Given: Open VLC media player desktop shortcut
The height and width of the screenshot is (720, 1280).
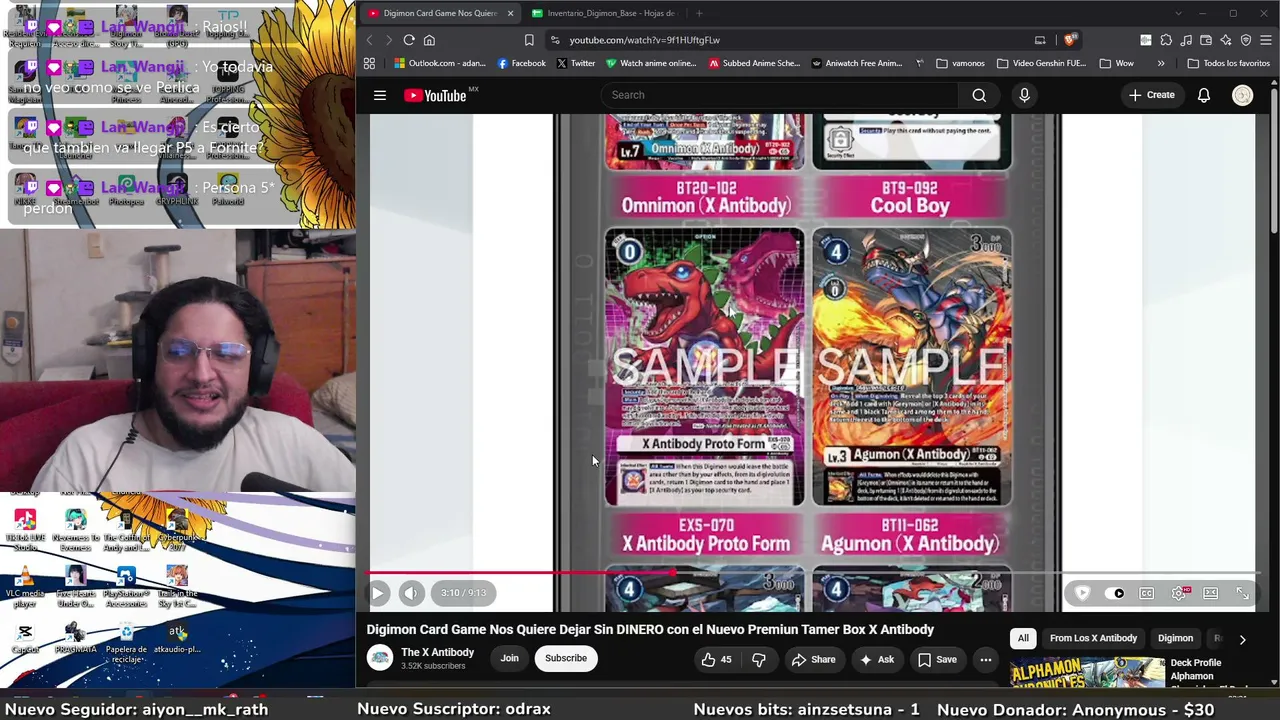Looking at the screenshot, I should (25, 585).
